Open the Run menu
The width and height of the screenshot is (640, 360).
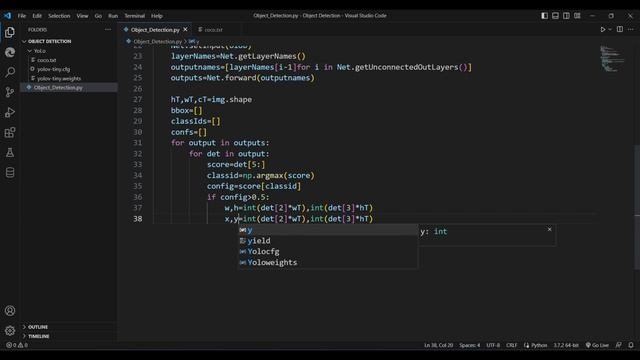pyautogui.click(x=113, y=16)
